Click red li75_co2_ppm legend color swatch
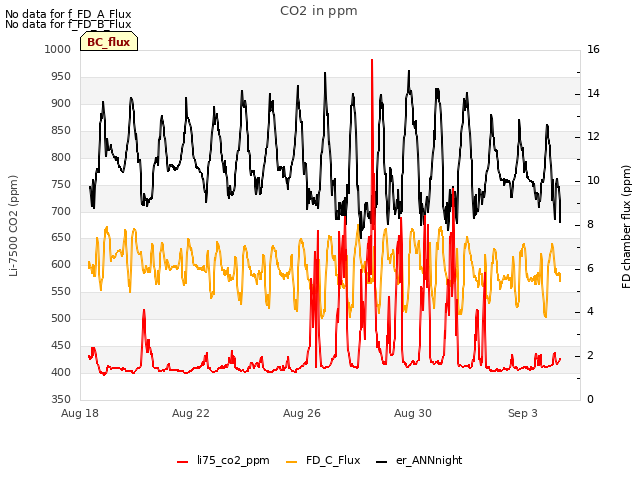The image size is (640, 480). click(x=182, y=462)
